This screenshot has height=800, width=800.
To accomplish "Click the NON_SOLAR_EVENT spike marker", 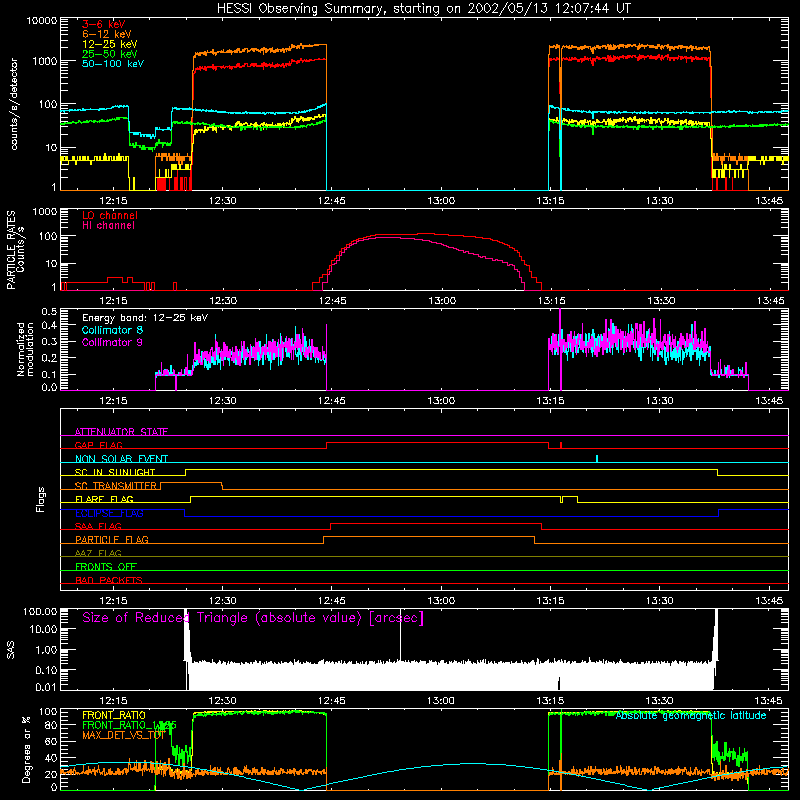I will click(x=597, y=459).
